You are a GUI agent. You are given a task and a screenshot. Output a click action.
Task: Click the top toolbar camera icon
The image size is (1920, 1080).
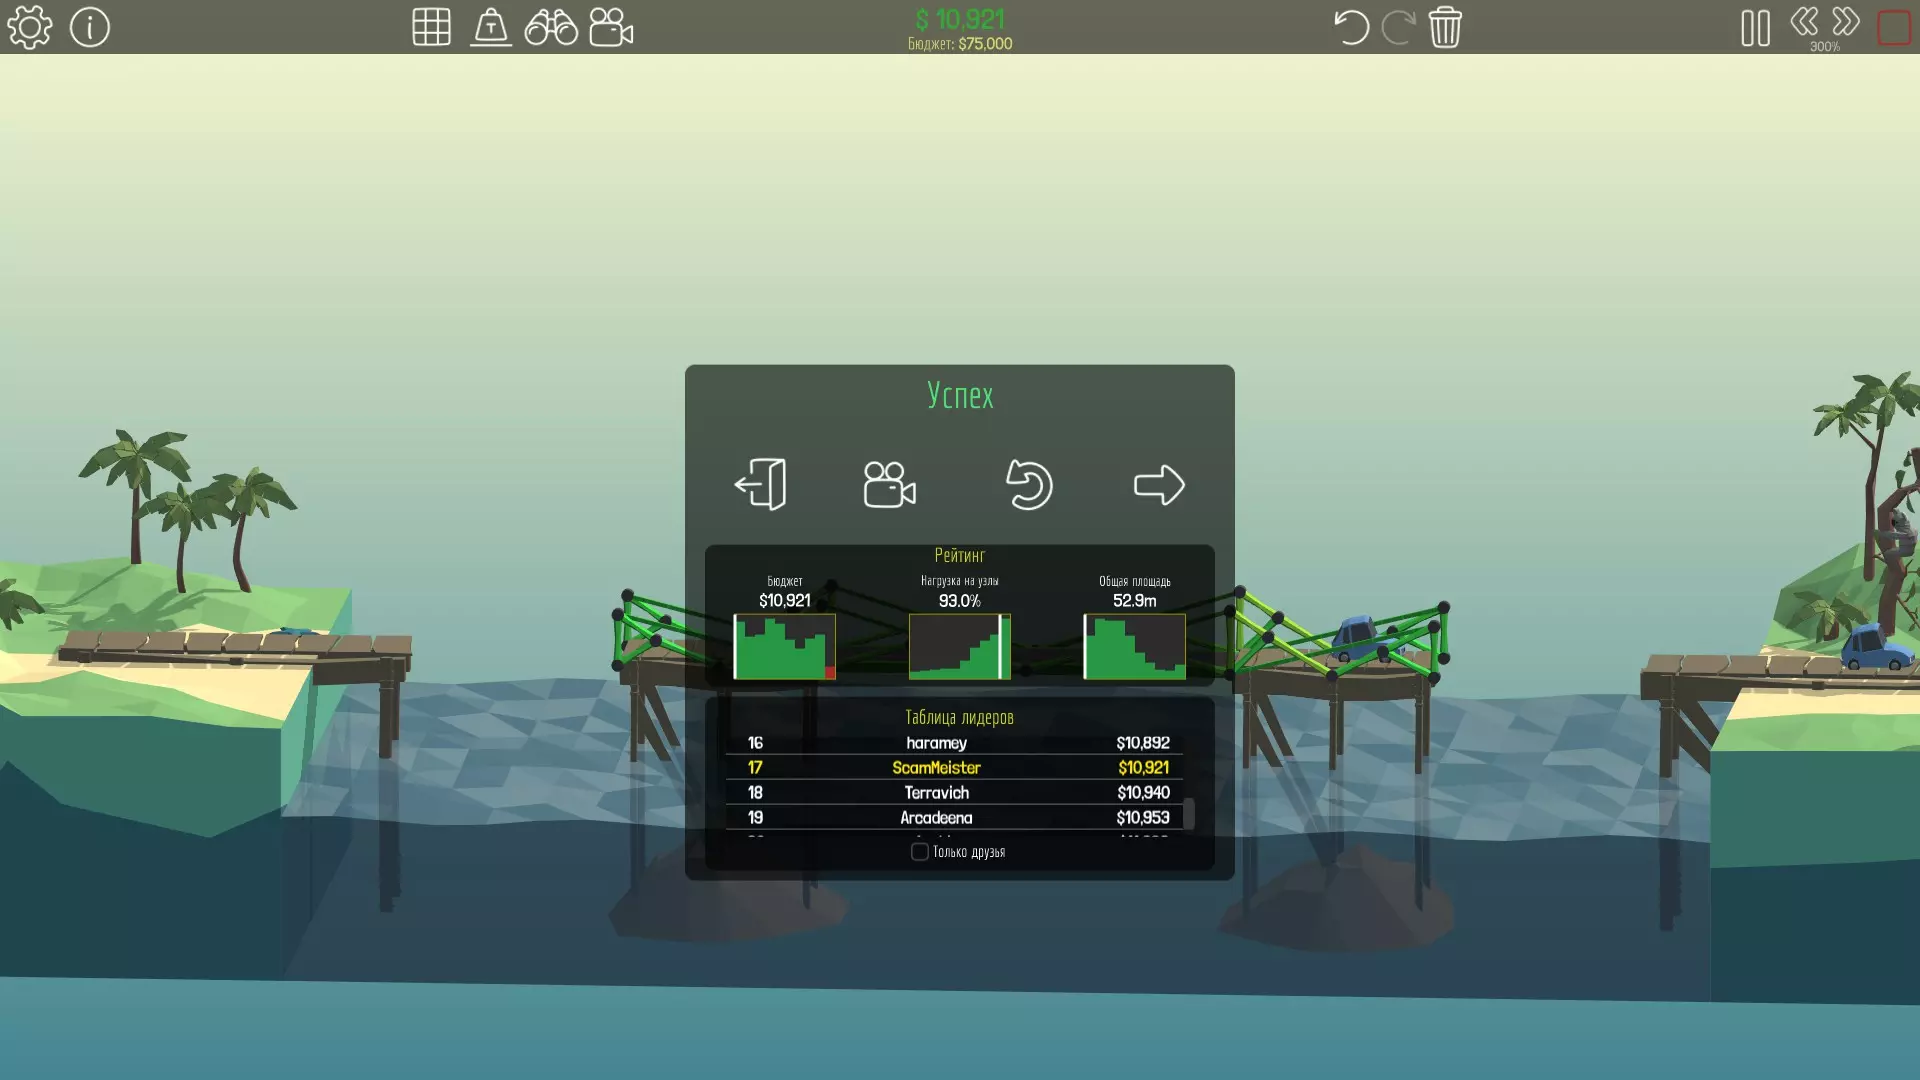[611, 27]
